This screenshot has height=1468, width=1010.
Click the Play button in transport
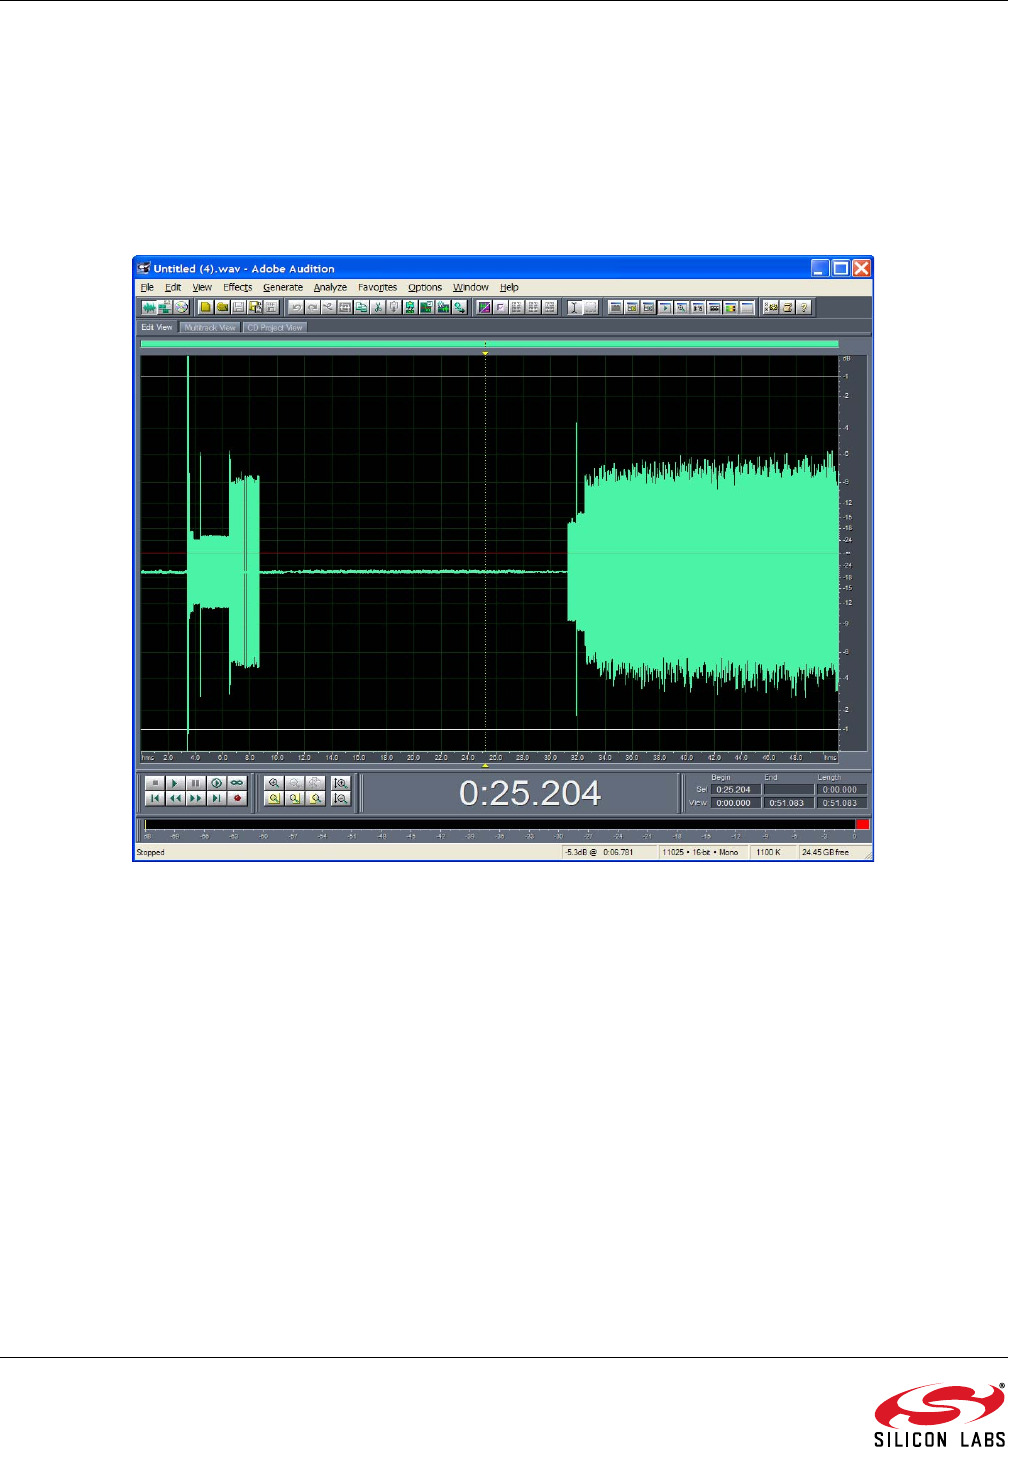pos(175,783)
